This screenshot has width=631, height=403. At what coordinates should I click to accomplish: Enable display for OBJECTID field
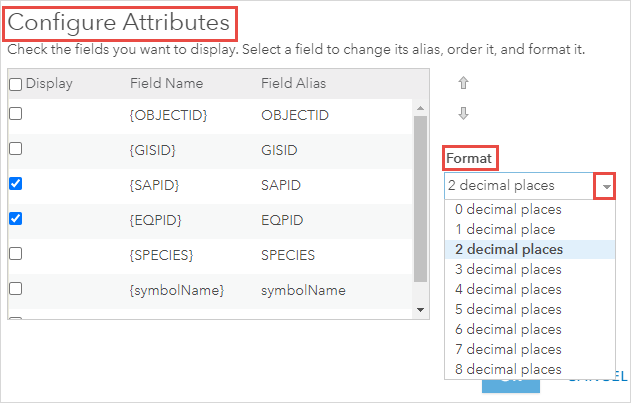pyautogui.click(x=15, y=114)
